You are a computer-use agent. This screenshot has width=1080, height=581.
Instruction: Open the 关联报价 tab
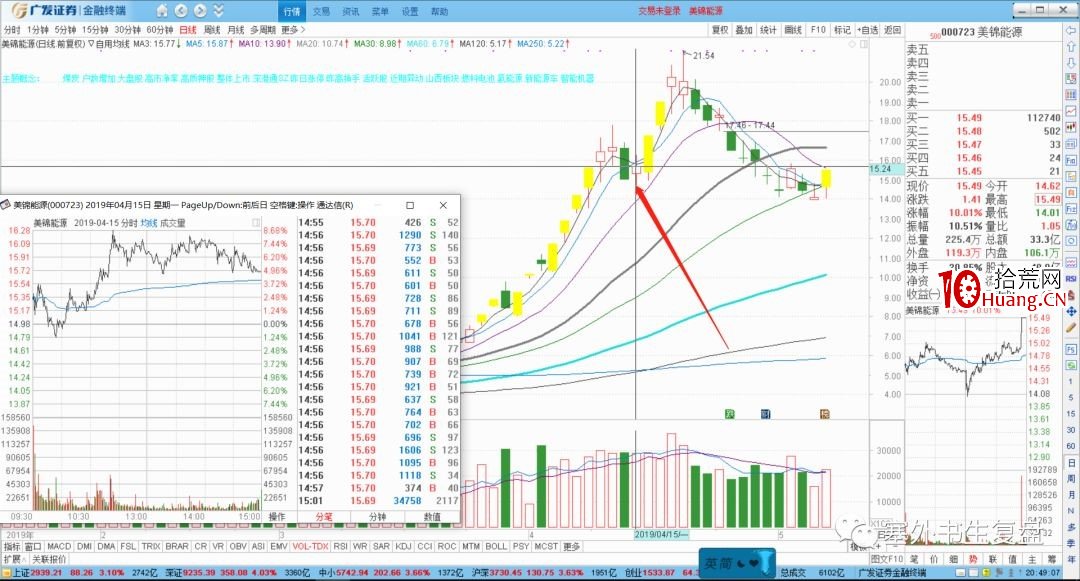[50, 559]
